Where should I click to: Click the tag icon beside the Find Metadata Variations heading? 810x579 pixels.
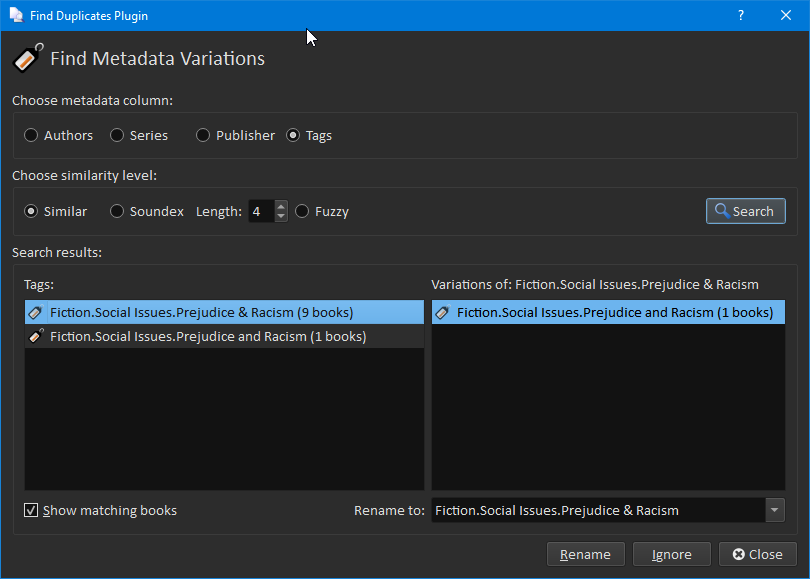pos(27,58)
